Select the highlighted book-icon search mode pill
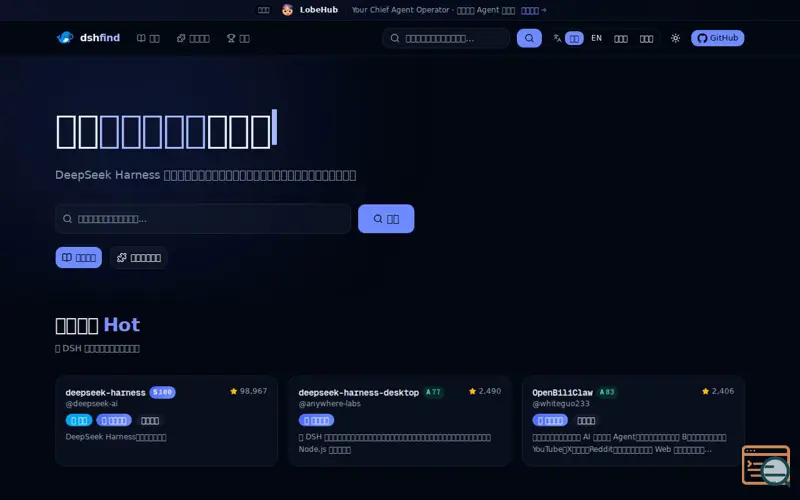This screenshot has width=800, height=500. [x=79, y=258]
